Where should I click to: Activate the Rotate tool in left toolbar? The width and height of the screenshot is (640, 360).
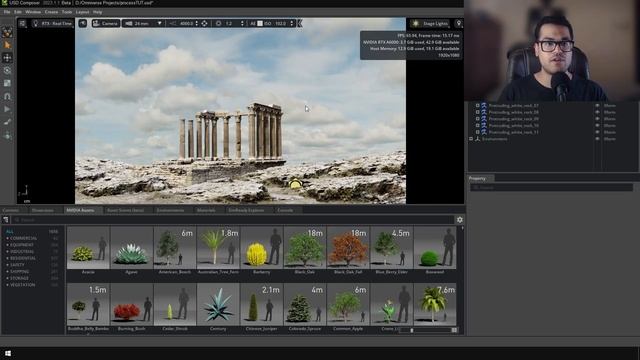pyautogui.click(x=7, y=71)
